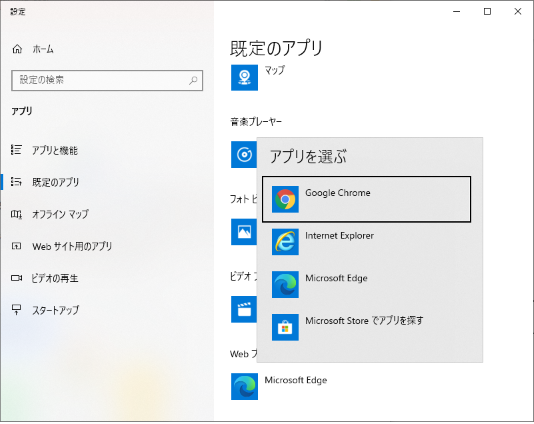Pick Microsoft Edge in the app chooser popup
This screenshot has height=424, width=534.
point(366,284)
